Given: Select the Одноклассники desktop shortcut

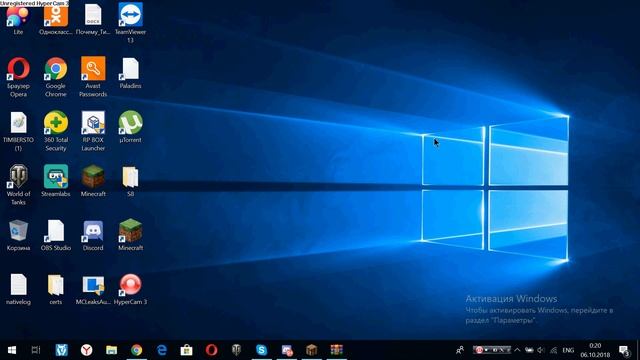Looking at the screenshot, I should click(x=56, y=19).
